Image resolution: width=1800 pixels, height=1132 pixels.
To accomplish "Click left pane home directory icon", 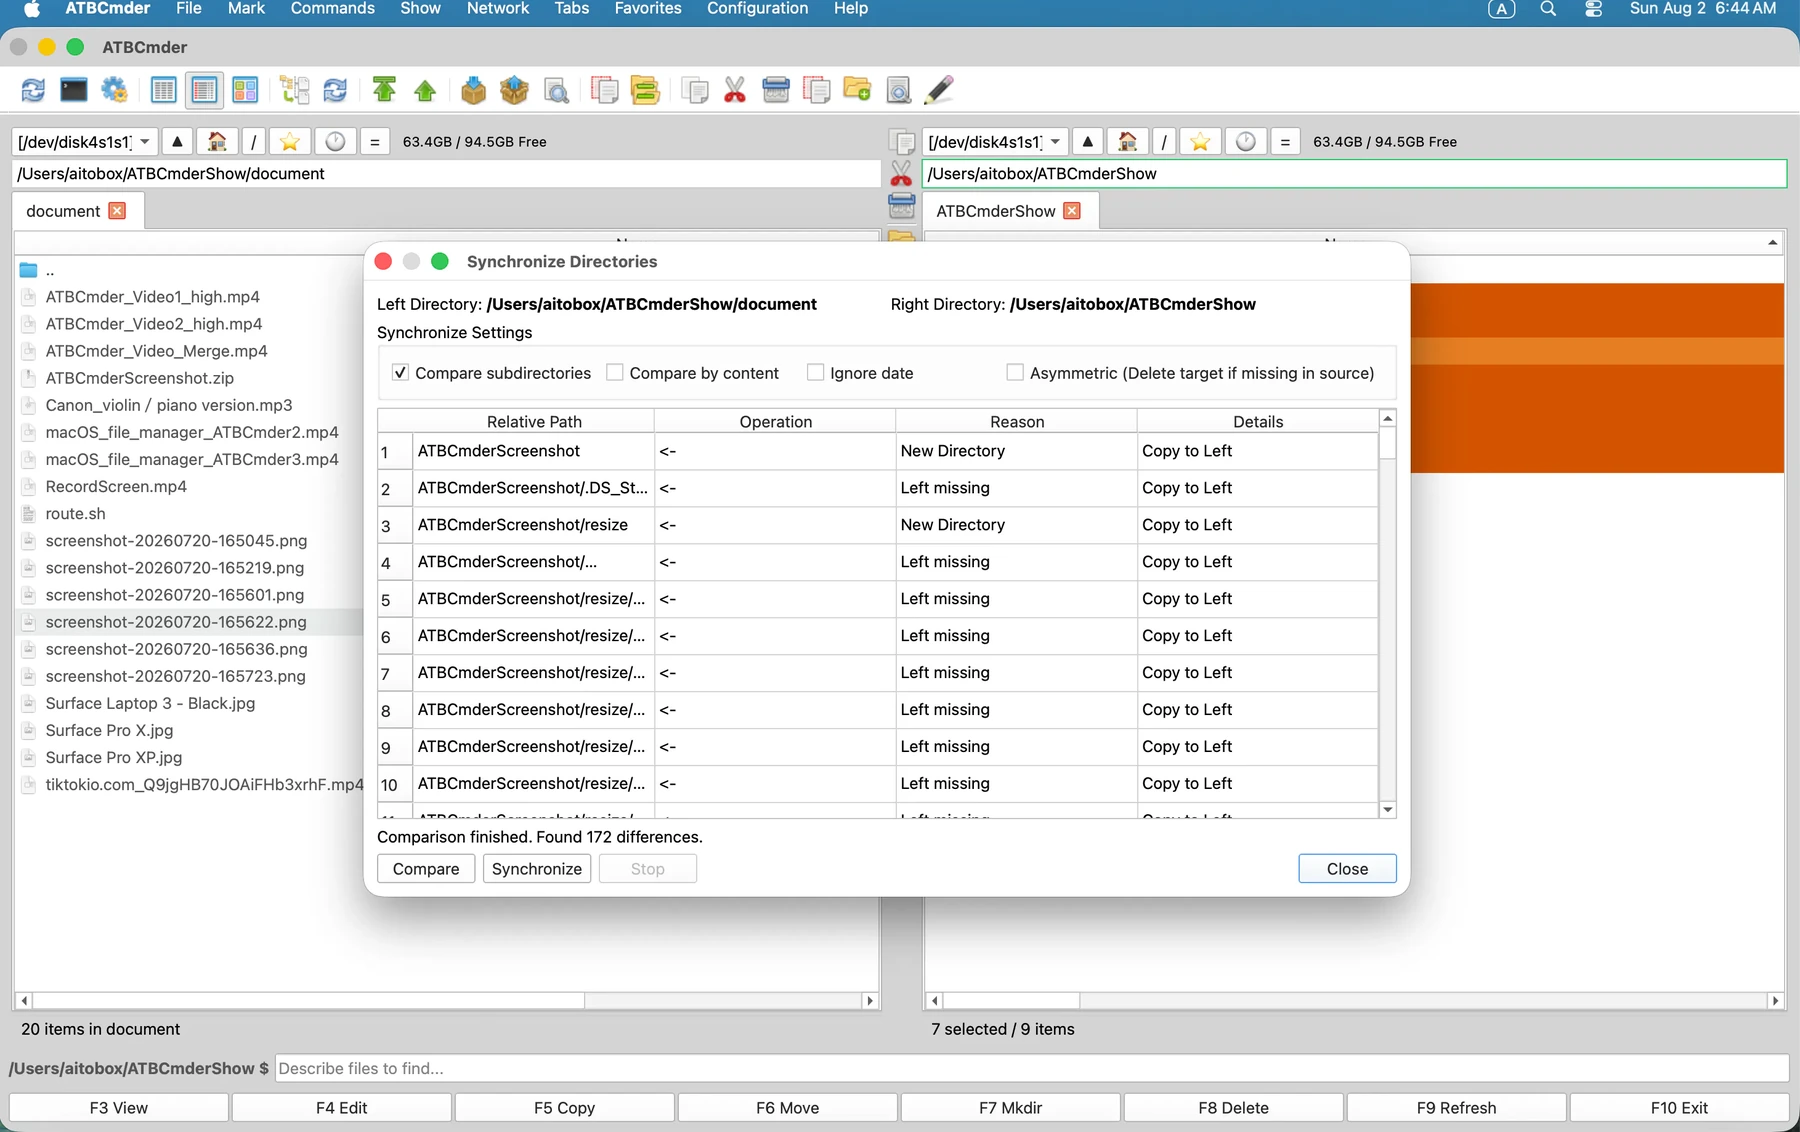I will [x=217, y=142].
